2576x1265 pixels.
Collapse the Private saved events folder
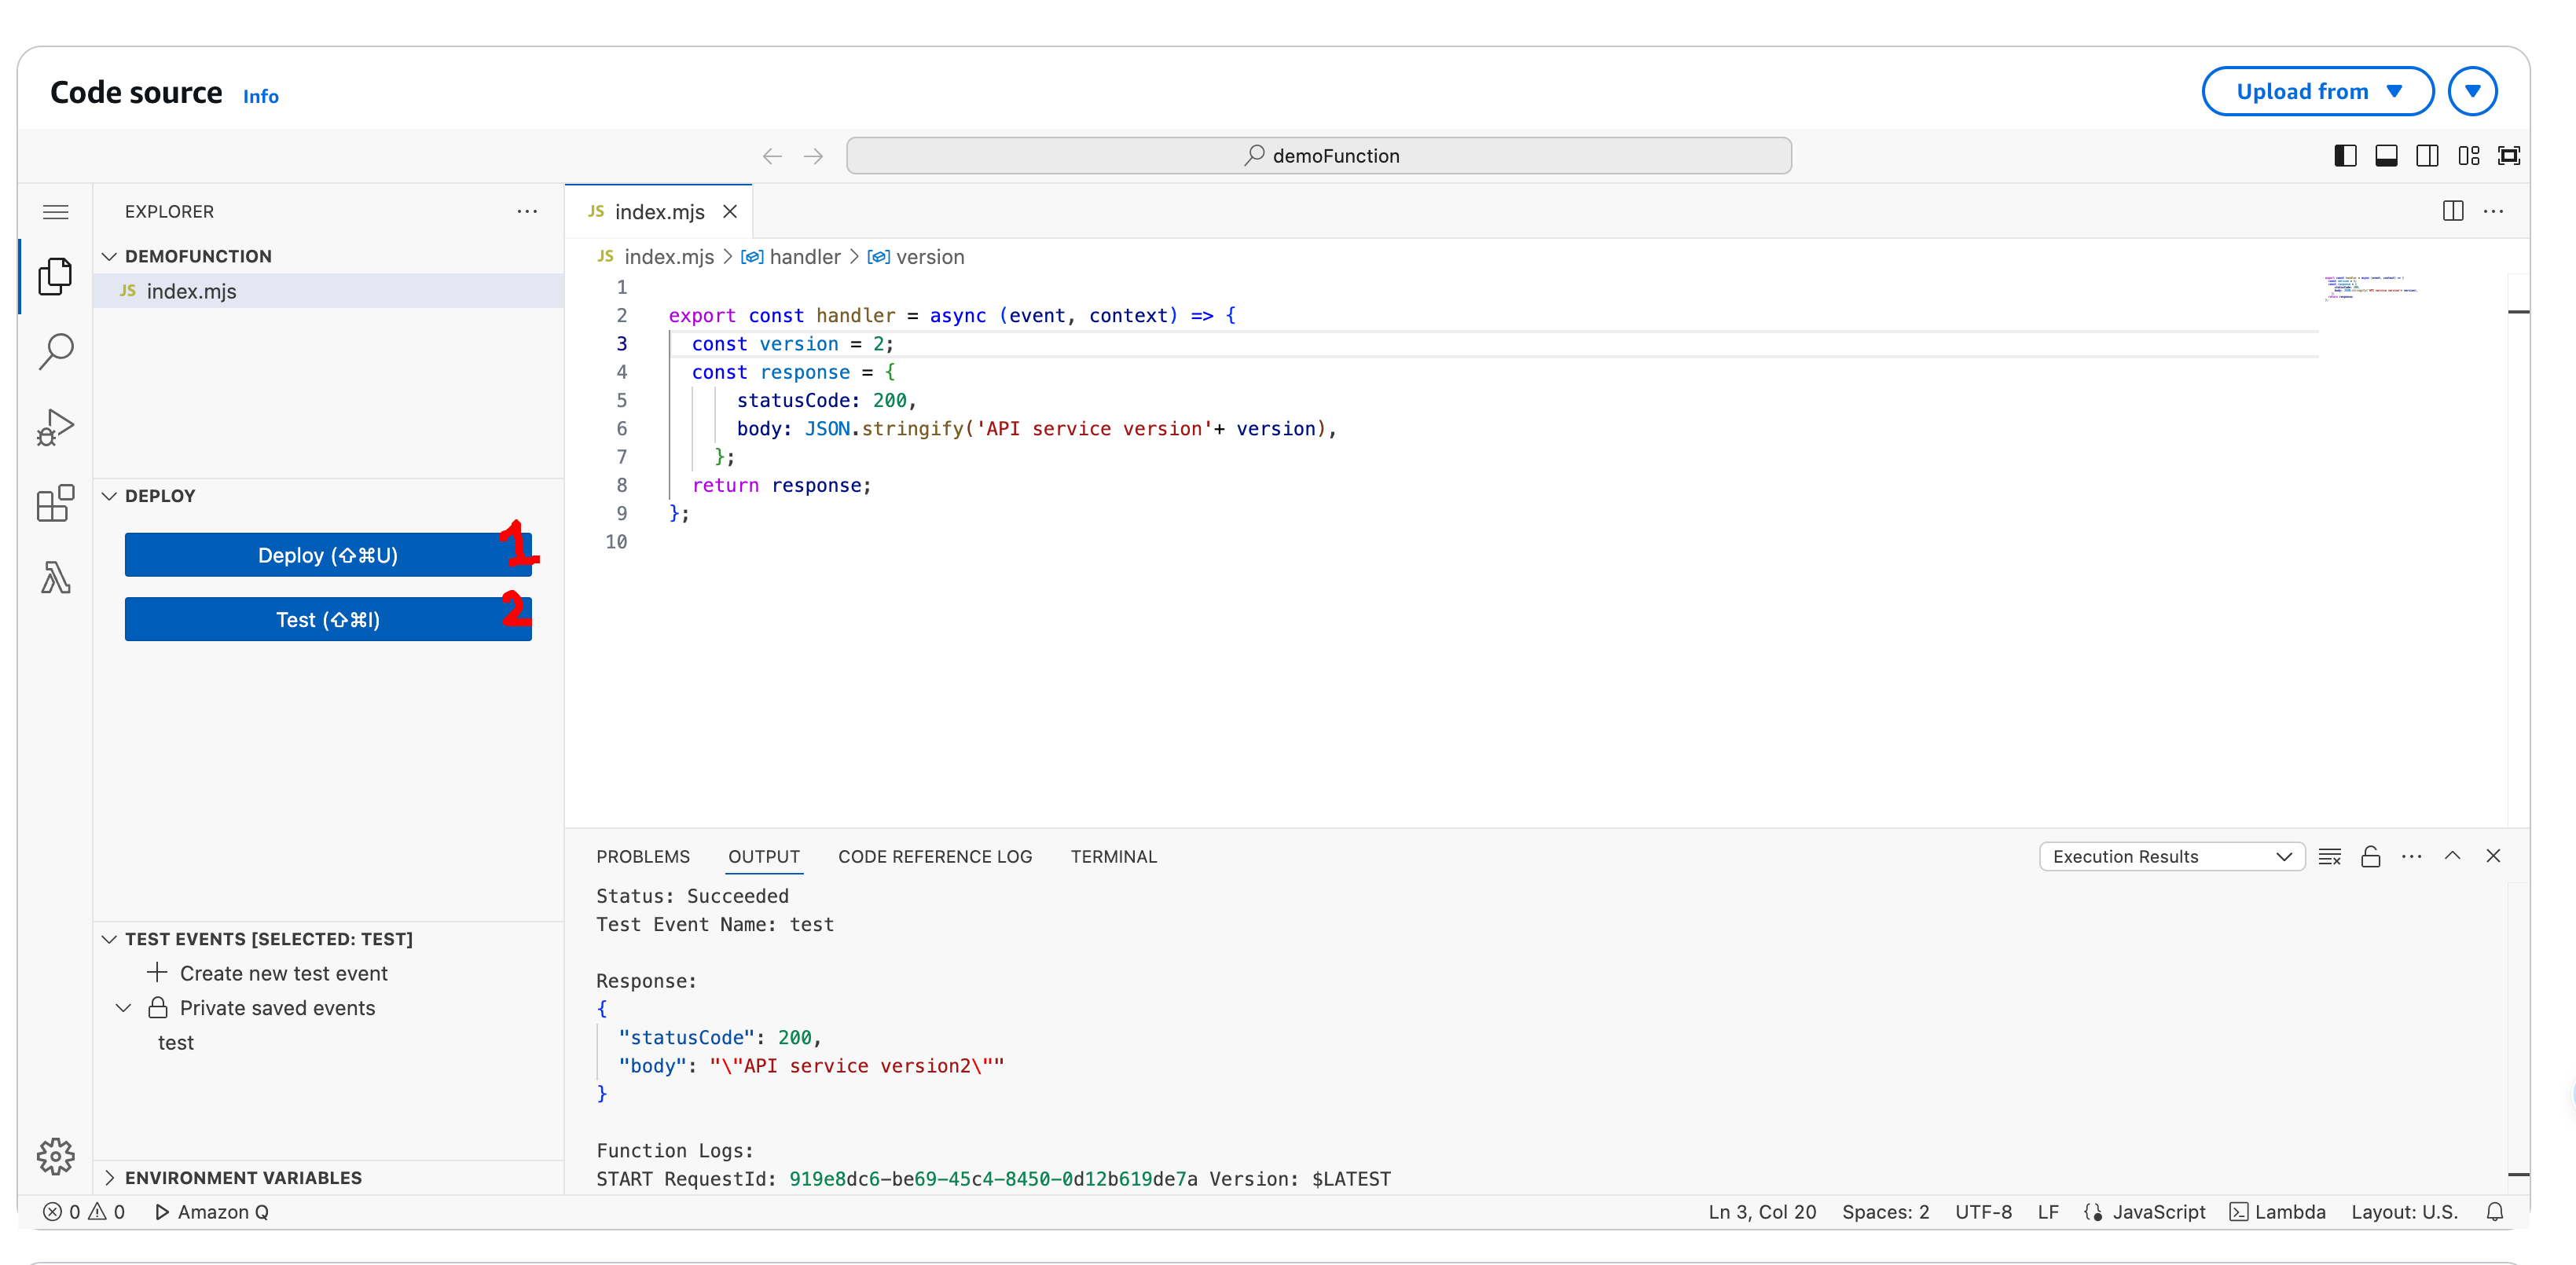[124, 1008]
